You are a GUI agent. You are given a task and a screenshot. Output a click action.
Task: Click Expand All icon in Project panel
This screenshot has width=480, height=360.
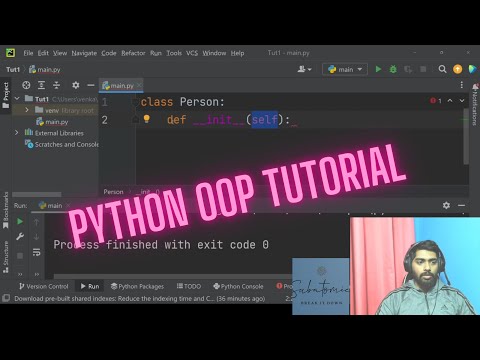pos(41,85)
